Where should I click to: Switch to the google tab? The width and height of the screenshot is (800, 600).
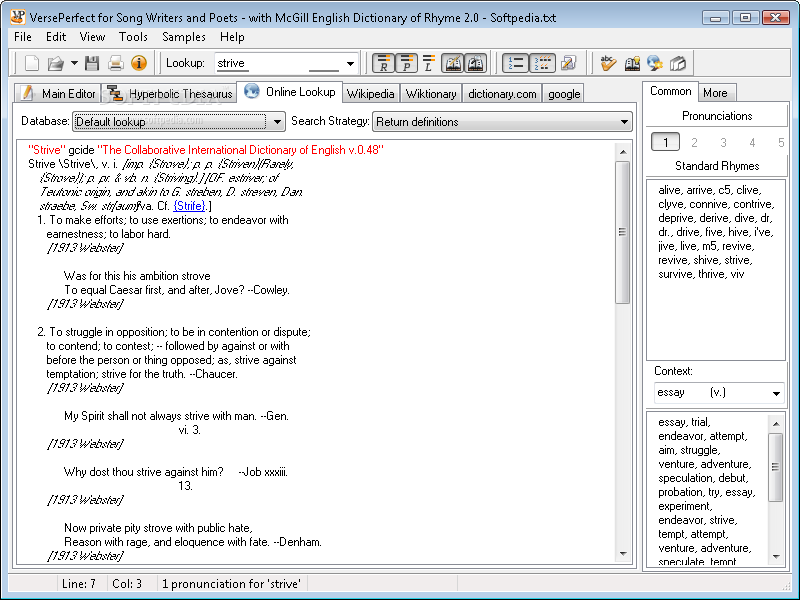coord(564,94)
